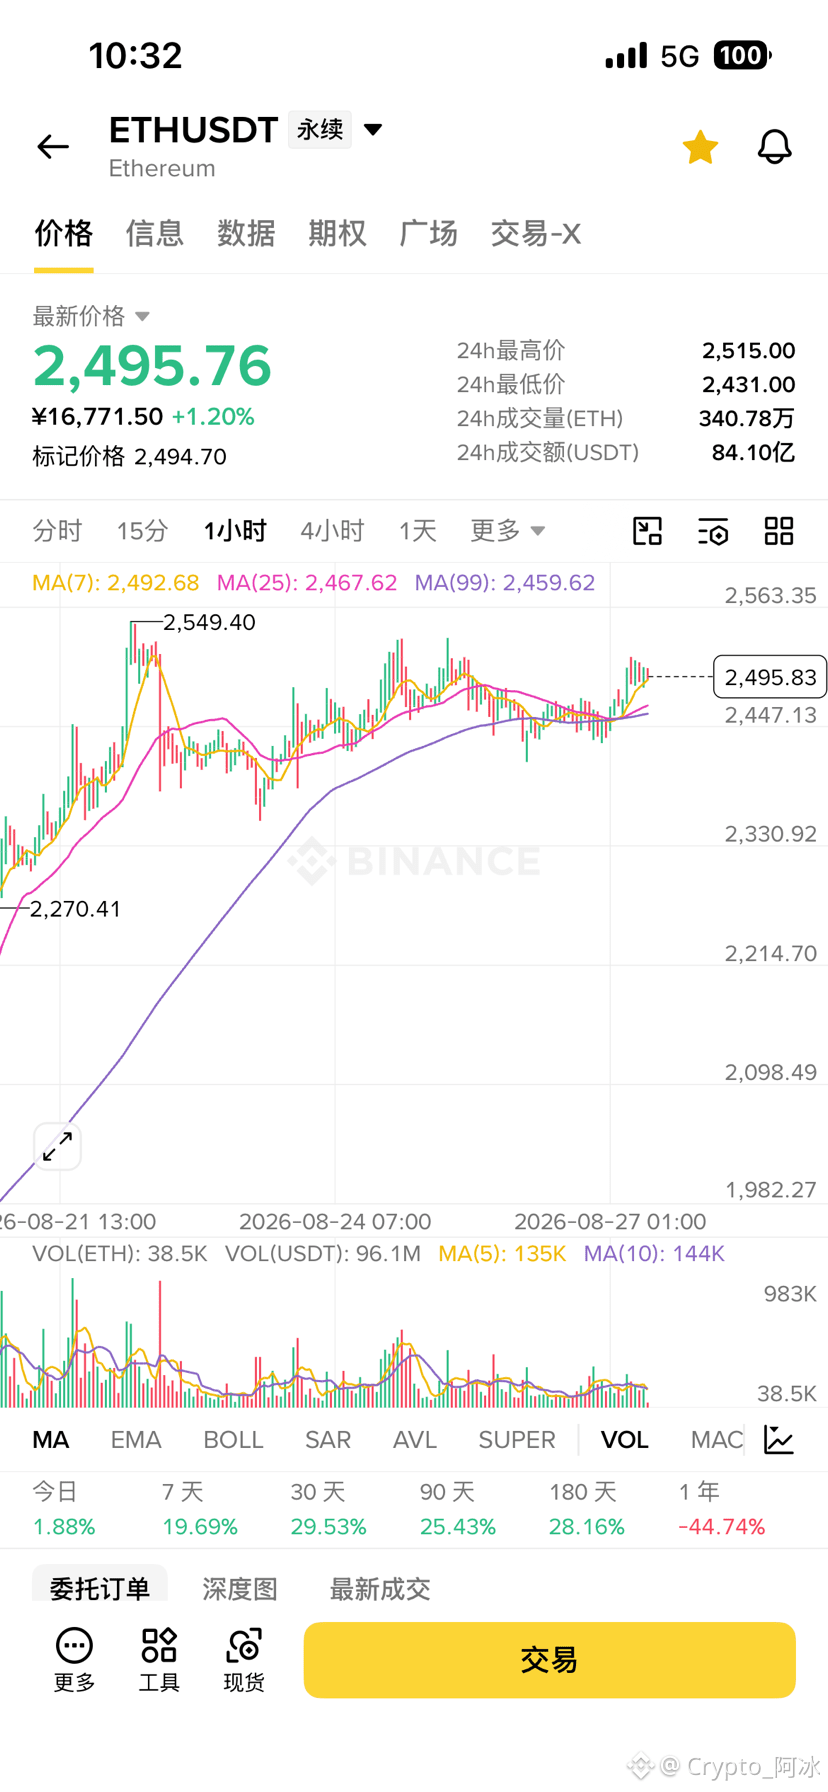Switch to the 交易-X tab

tap(536, 233)
